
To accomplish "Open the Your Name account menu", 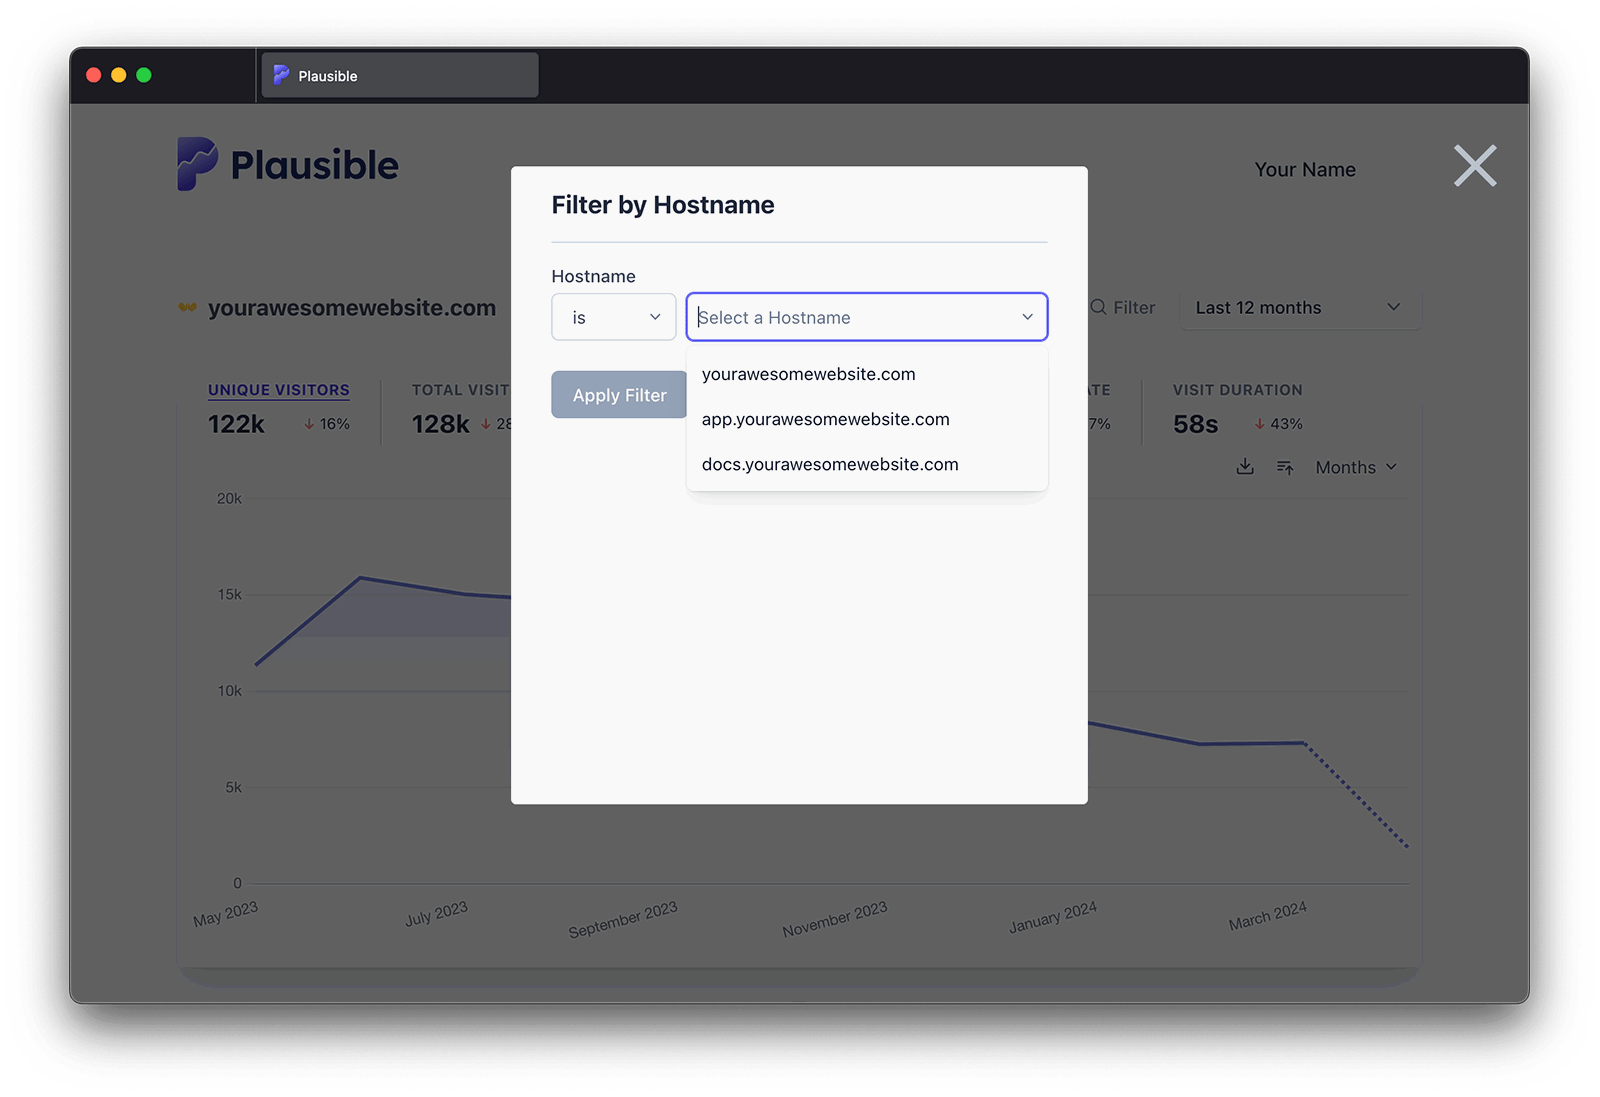I will [1304, 170].
